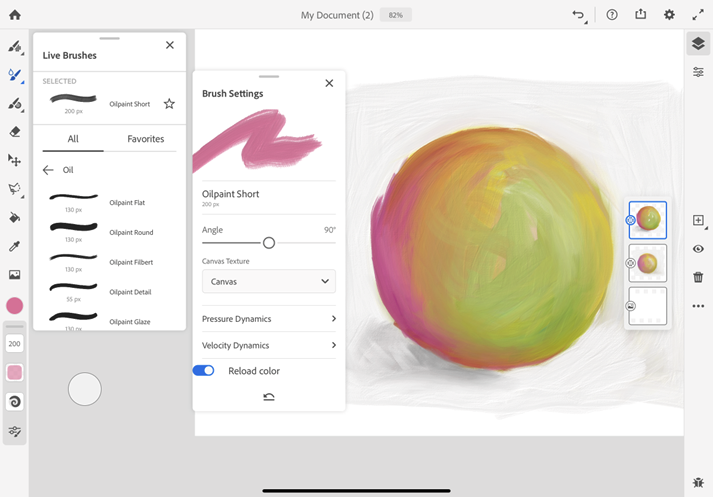Select the Oilpaint Filbert brush
This screenshot has width=713, height=497.
109,262
